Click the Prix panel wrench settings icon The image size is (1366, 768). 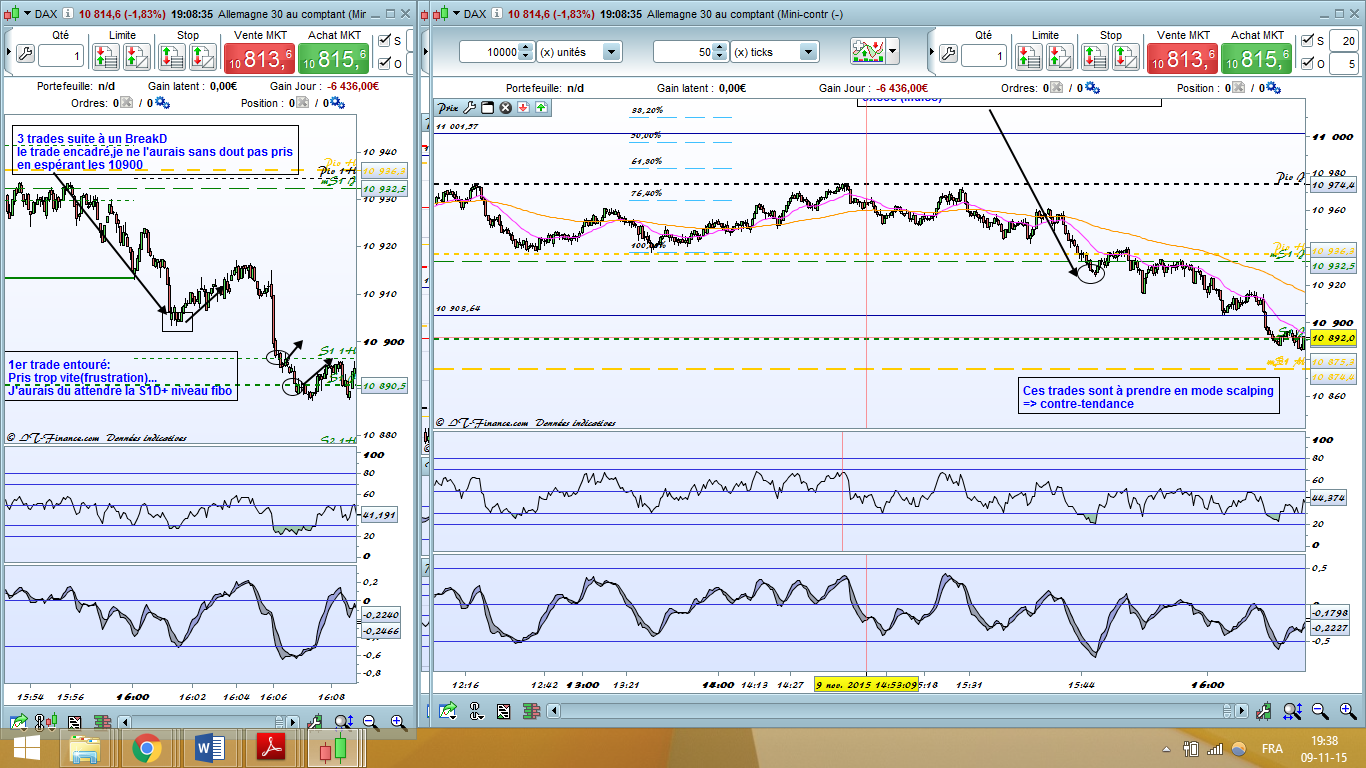pyautogui.click(x=470, y=107)
